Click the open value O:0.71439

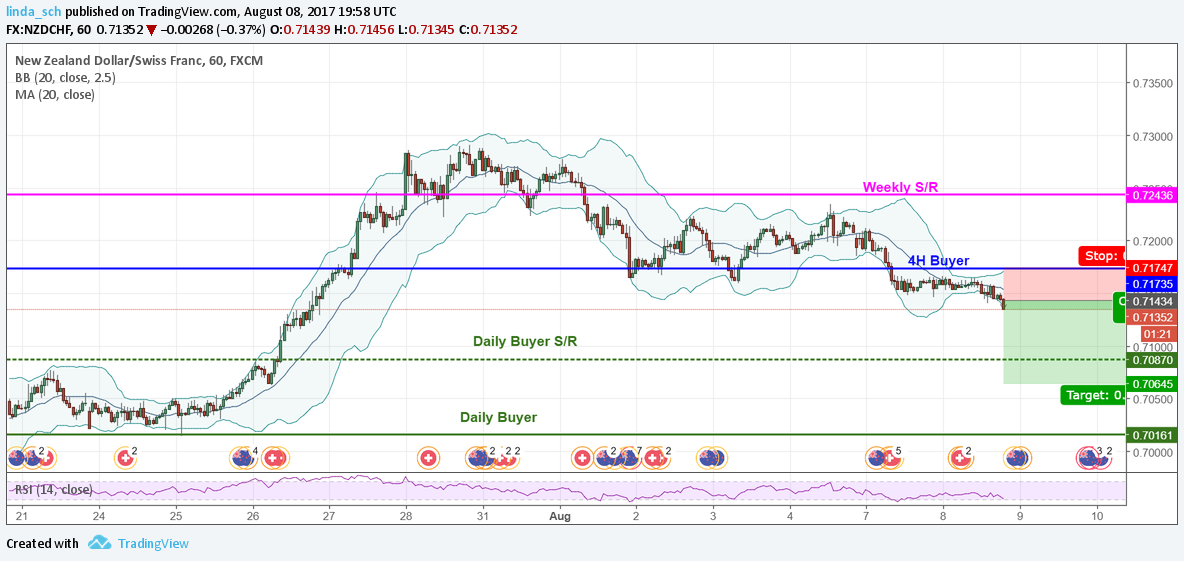(303, 30)
